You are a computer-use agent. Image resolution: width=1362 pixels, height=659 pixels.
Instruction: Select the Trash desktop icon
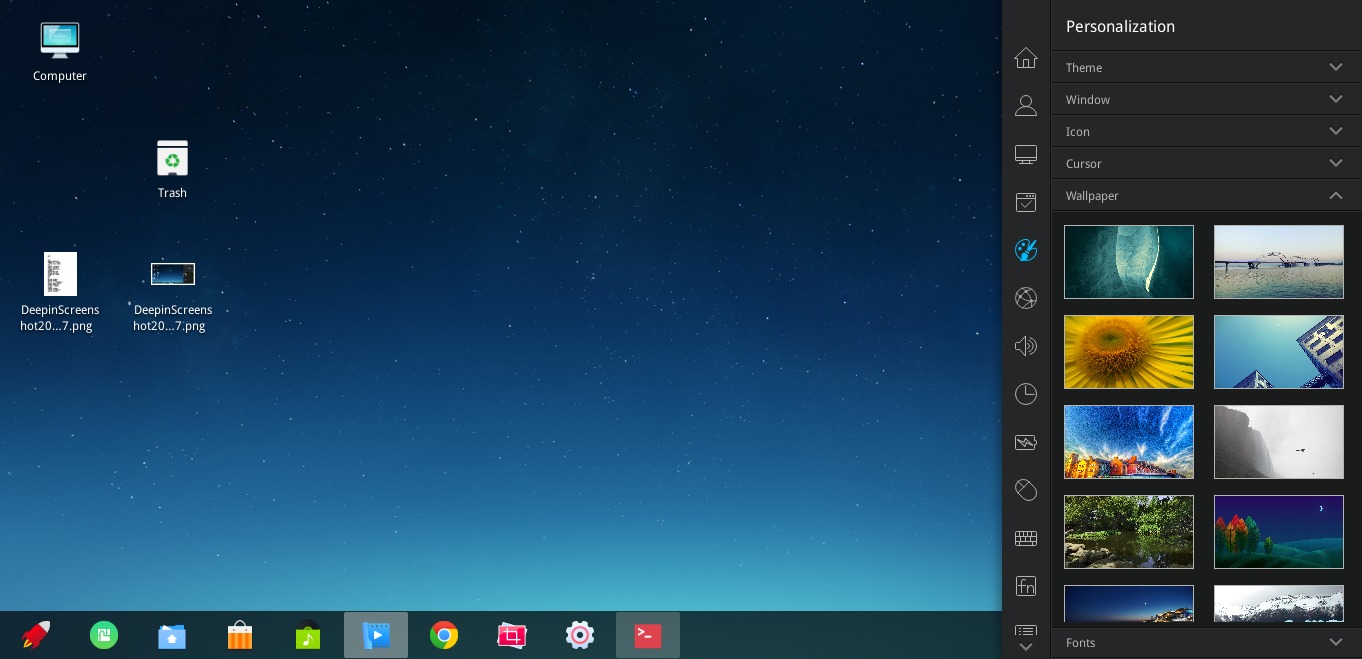point(172,169)
